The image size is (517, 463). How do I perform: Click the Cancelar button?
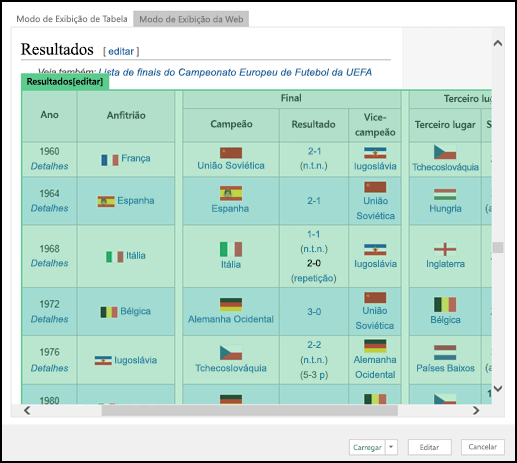482,447
